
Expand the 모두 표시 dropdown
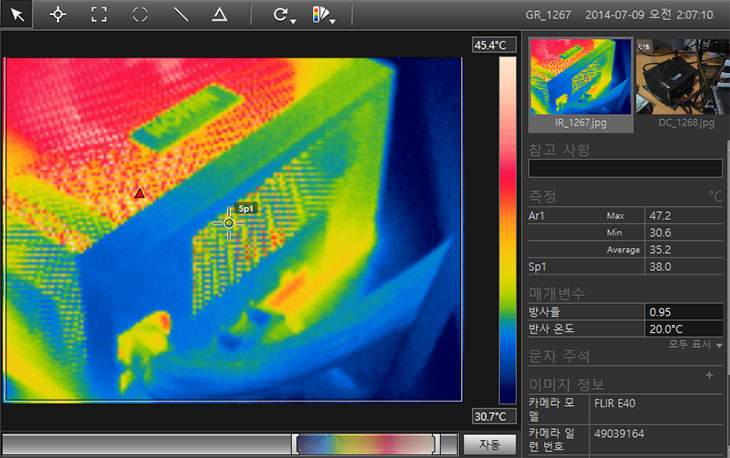[x=696, y=344]
